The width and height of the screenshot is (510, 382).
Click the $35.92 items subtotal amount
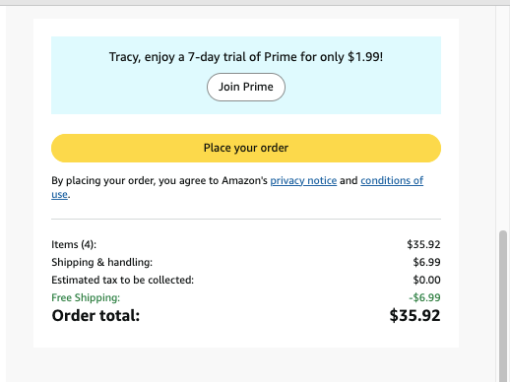click(x=423, y=244)
